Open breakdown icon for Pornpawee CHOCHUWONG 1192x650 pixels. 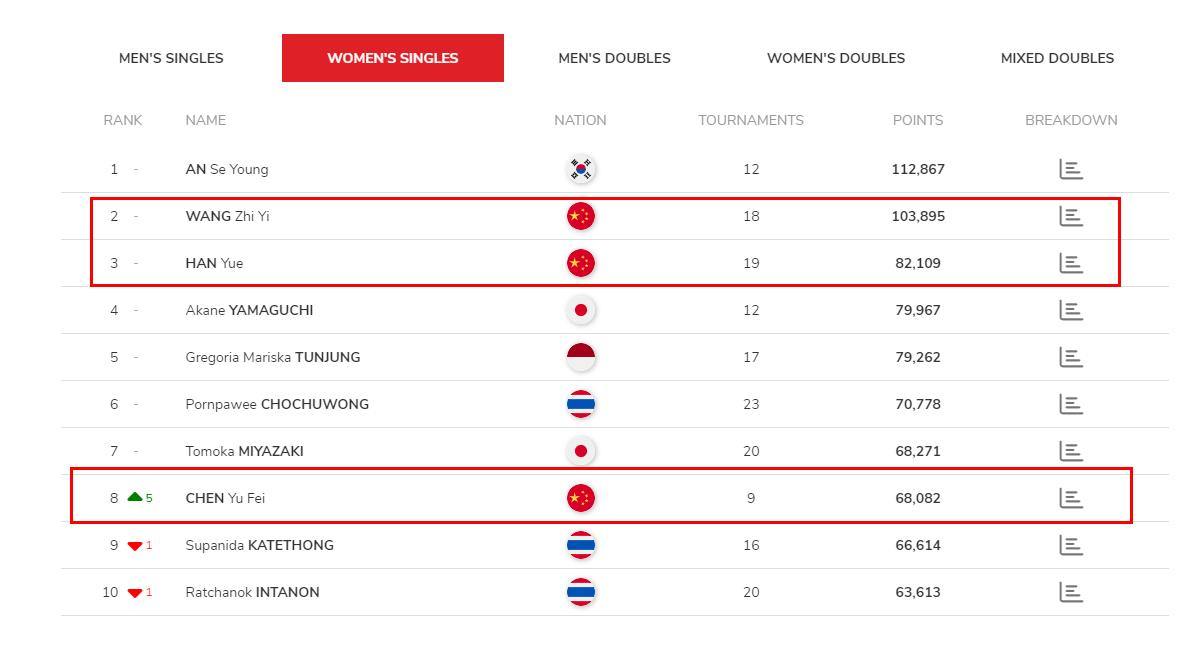pyautogui.click(x=1070, y=404)
